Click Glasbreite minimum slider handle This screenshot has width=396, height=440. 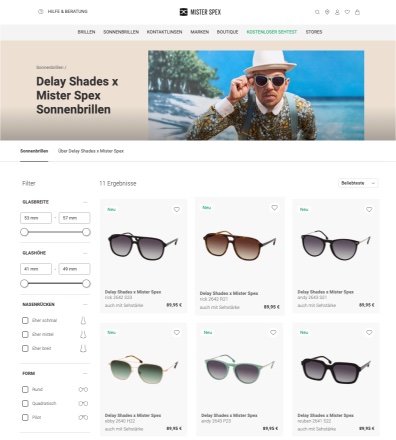[x=24, y=232]
